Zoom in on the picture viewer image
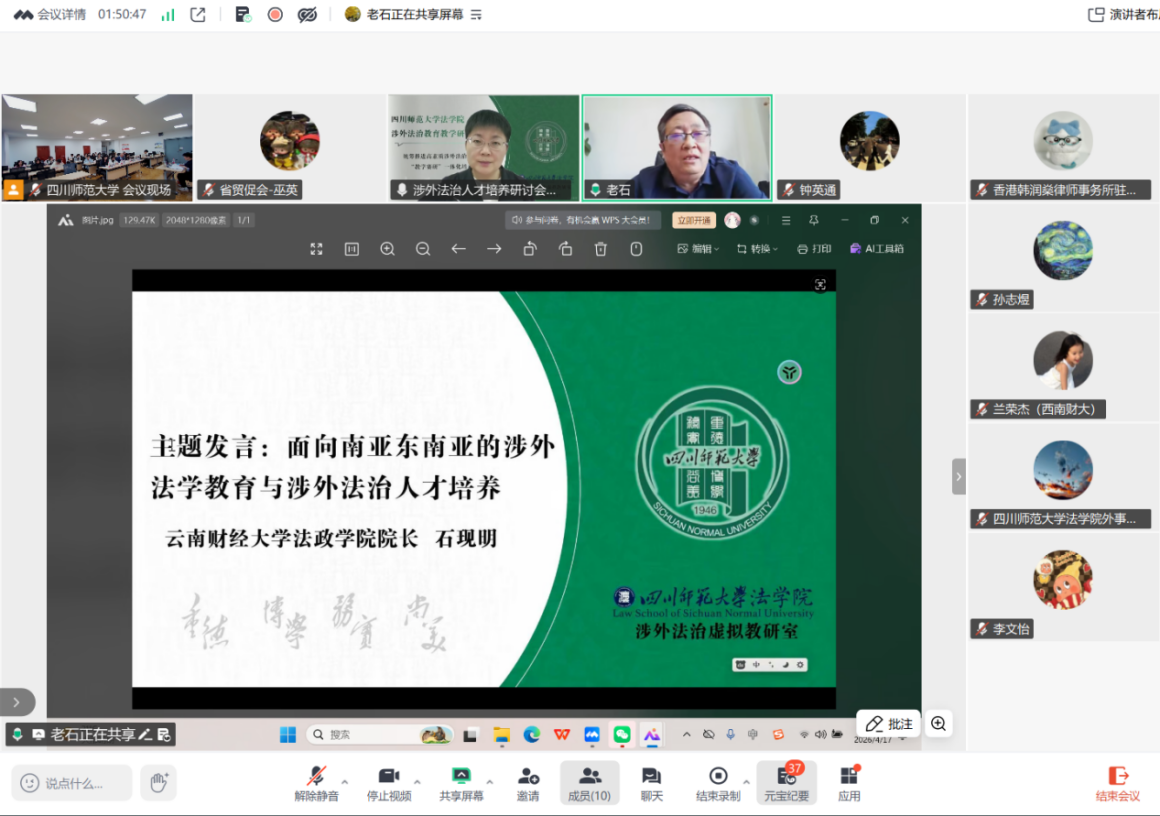1160x816 pixels. (387, 249)
